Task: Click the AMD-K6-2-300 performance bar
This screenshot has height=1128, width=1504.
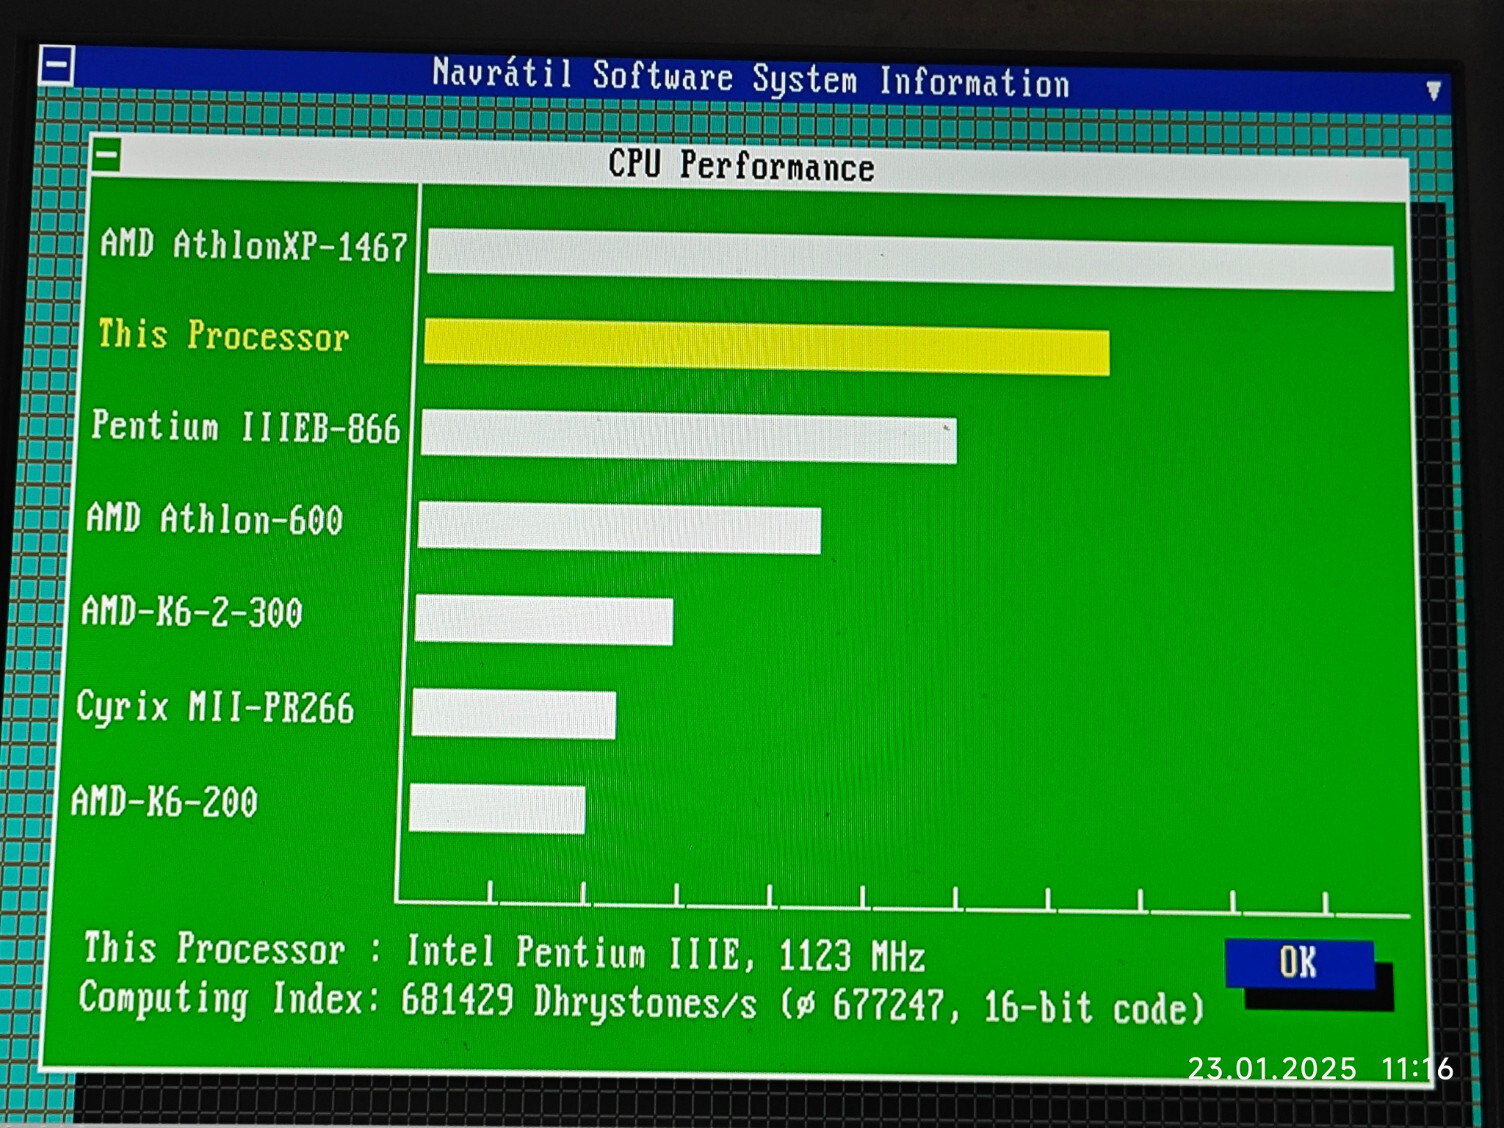Action: (x=544, y=620)
